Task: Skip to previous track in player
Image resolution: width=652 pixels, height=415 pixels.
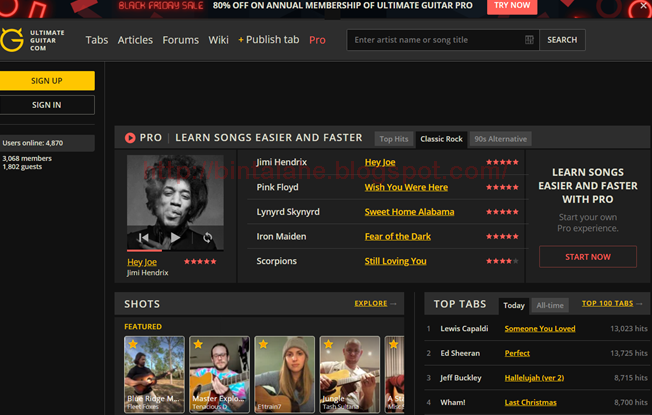Action: [143, 237]
